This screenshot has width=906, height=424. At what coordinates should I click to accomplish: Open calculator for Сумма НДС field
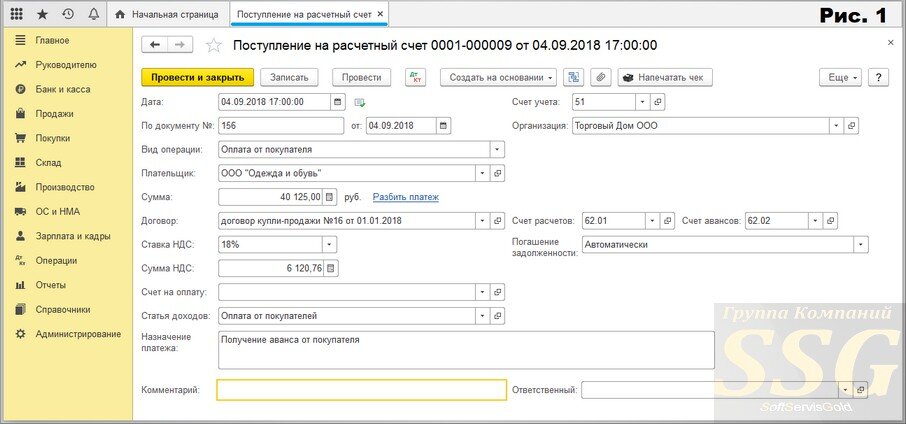click(330, 269)
